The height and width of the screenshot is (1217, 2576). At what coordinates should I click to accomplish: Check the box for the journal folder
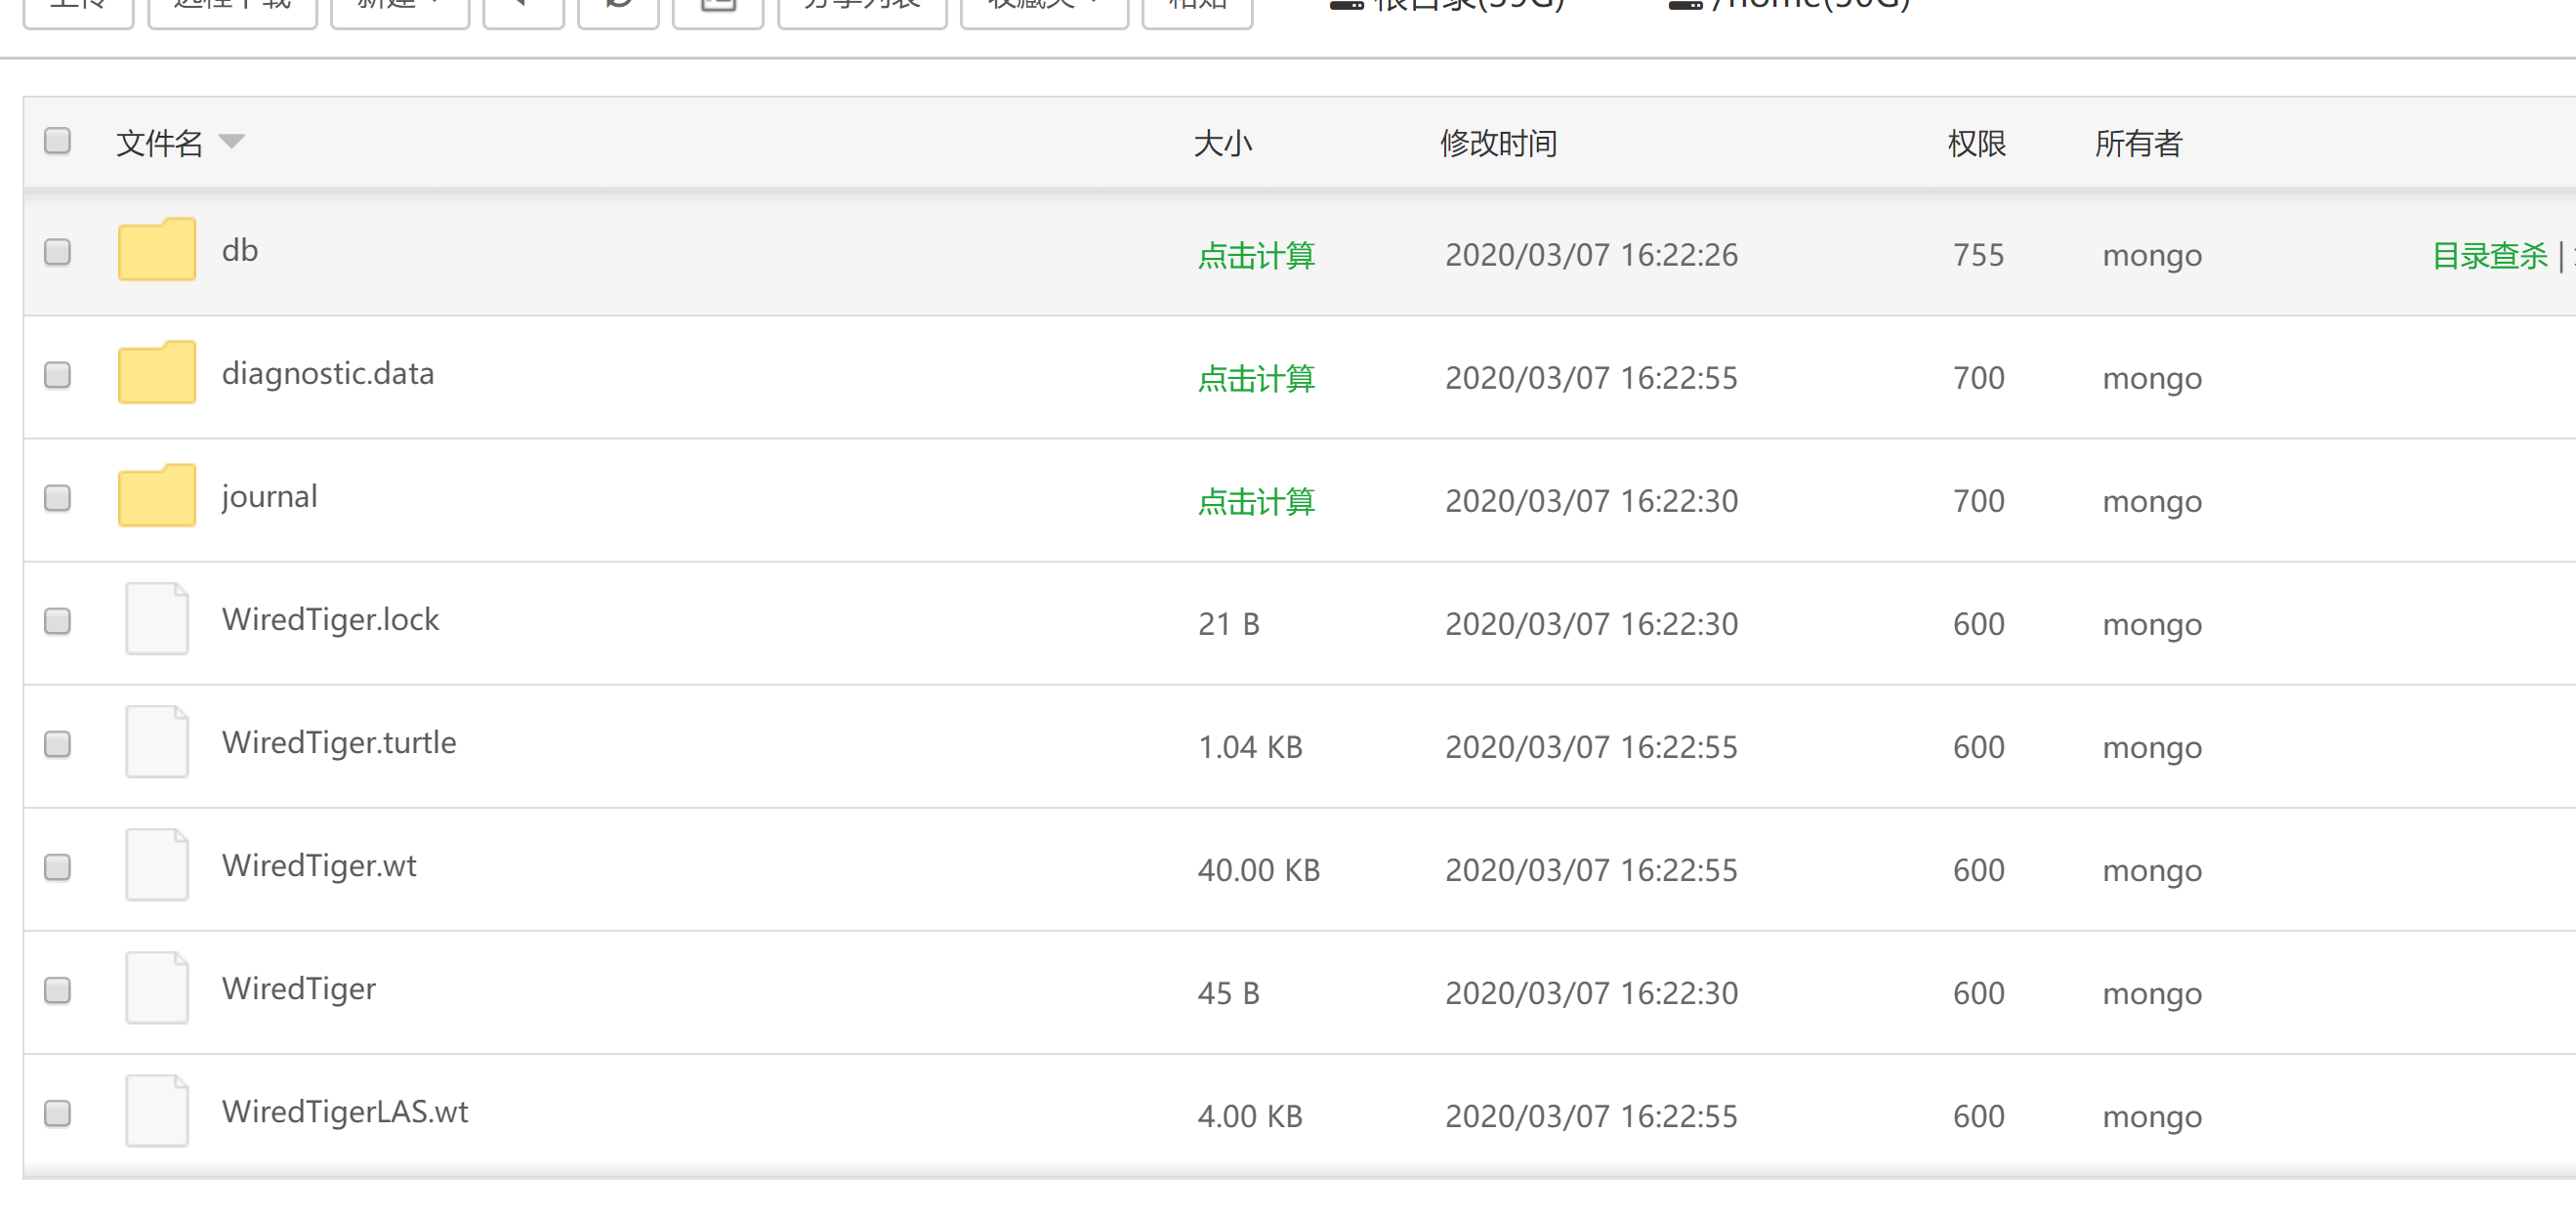(58, 498)
